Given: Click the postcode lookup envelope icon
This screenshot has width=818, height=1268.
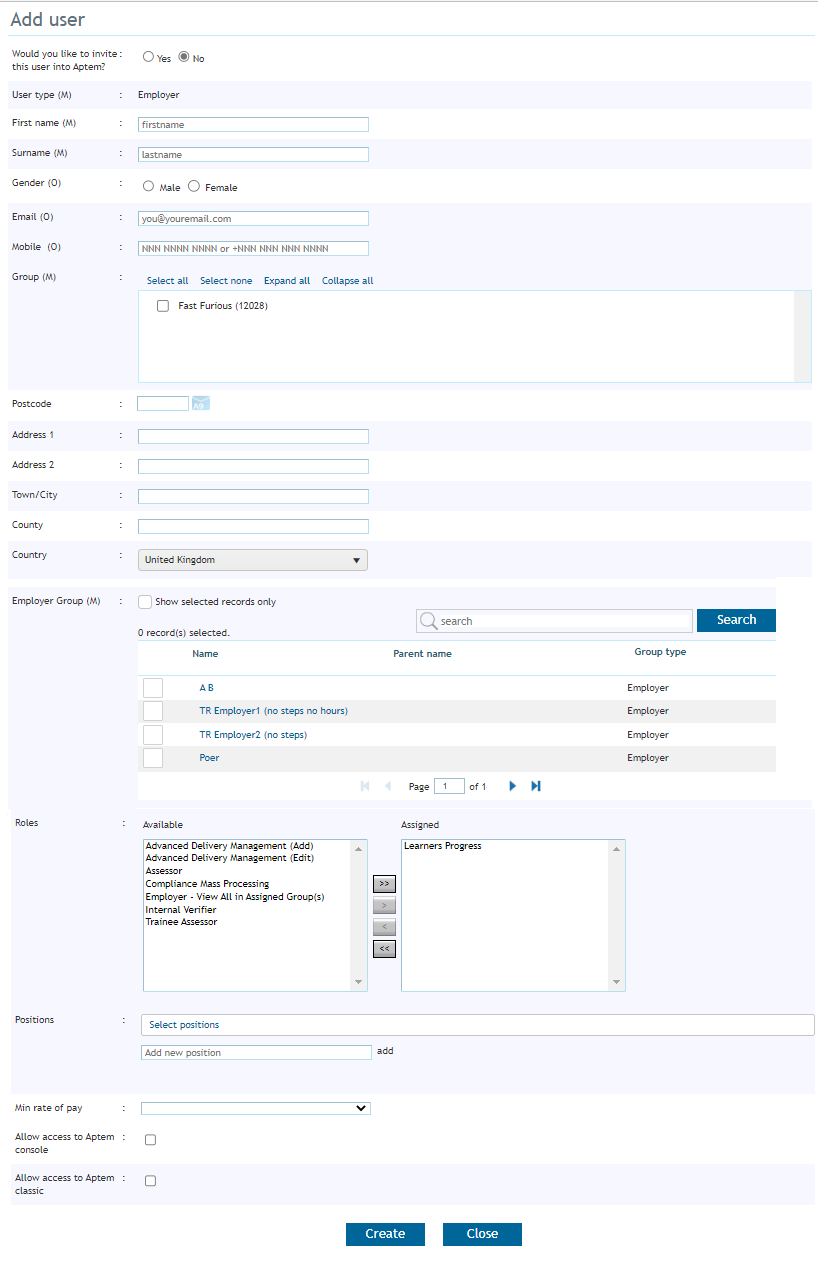Looking at the screenshot, I should pos(201,403).
